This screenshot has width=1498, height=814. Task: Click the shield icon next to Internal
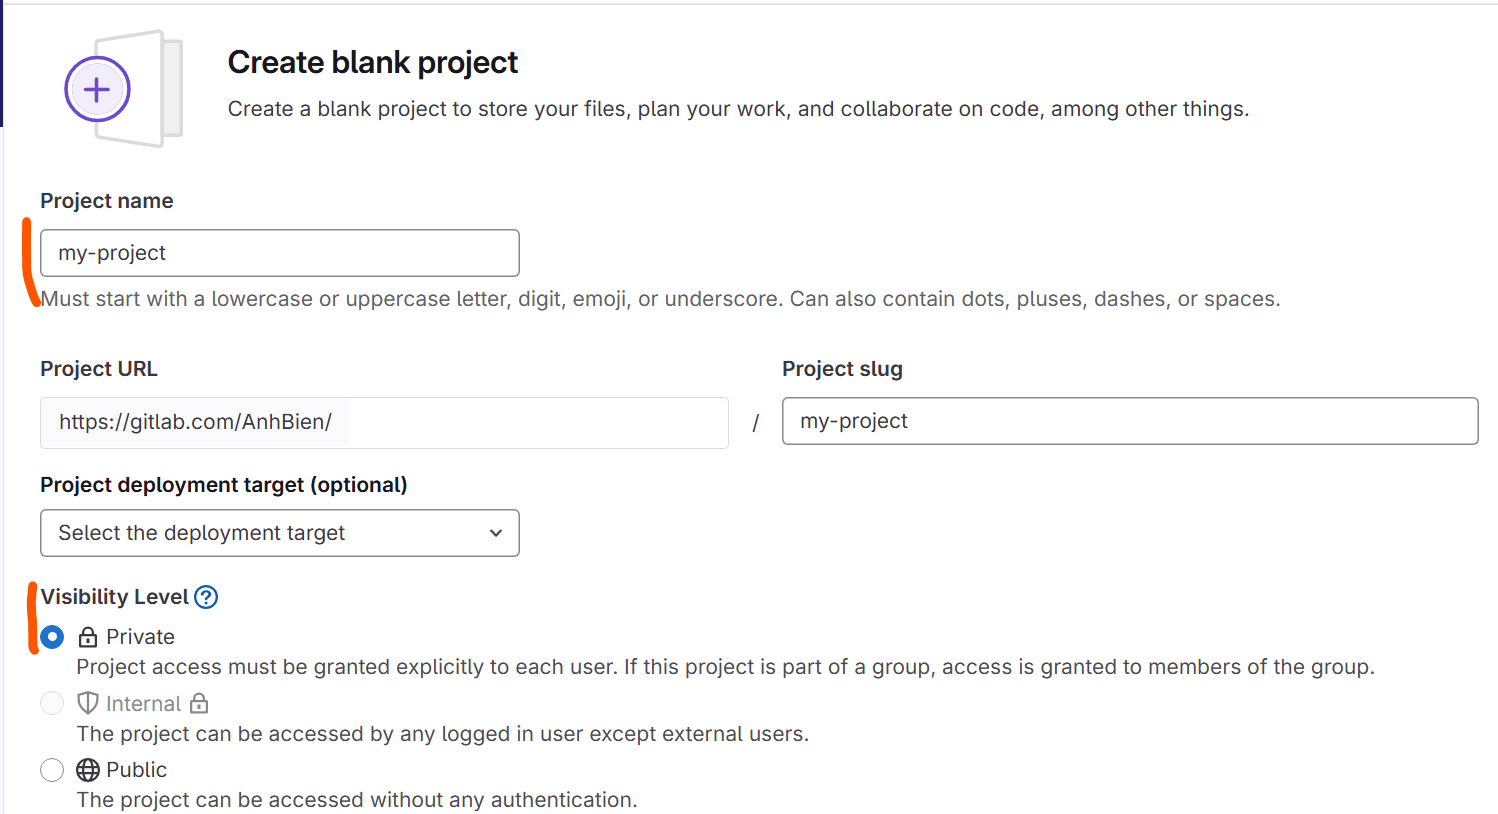[x=87, y=703]
